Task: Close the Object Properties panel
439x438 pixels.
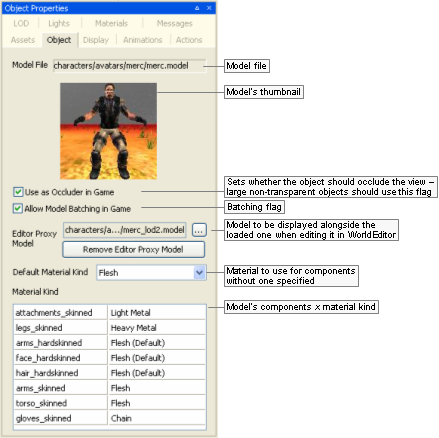Action: coord(209,8)
